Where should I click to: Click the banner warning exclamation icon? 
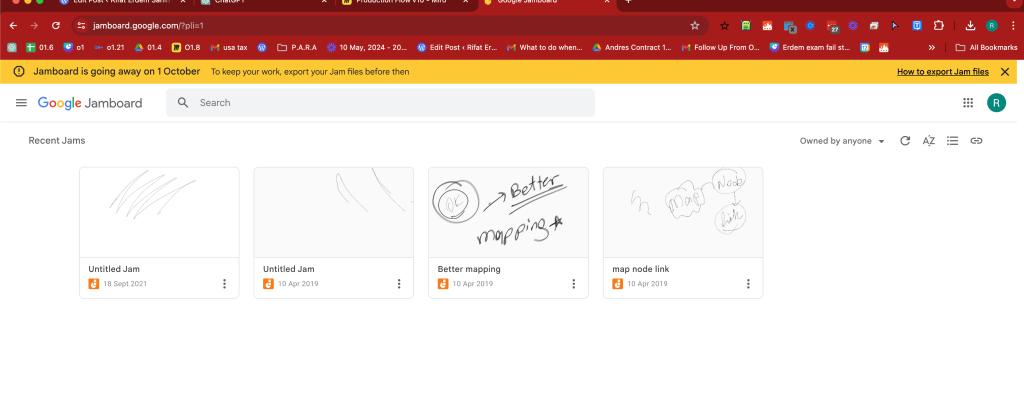point(19,71)
